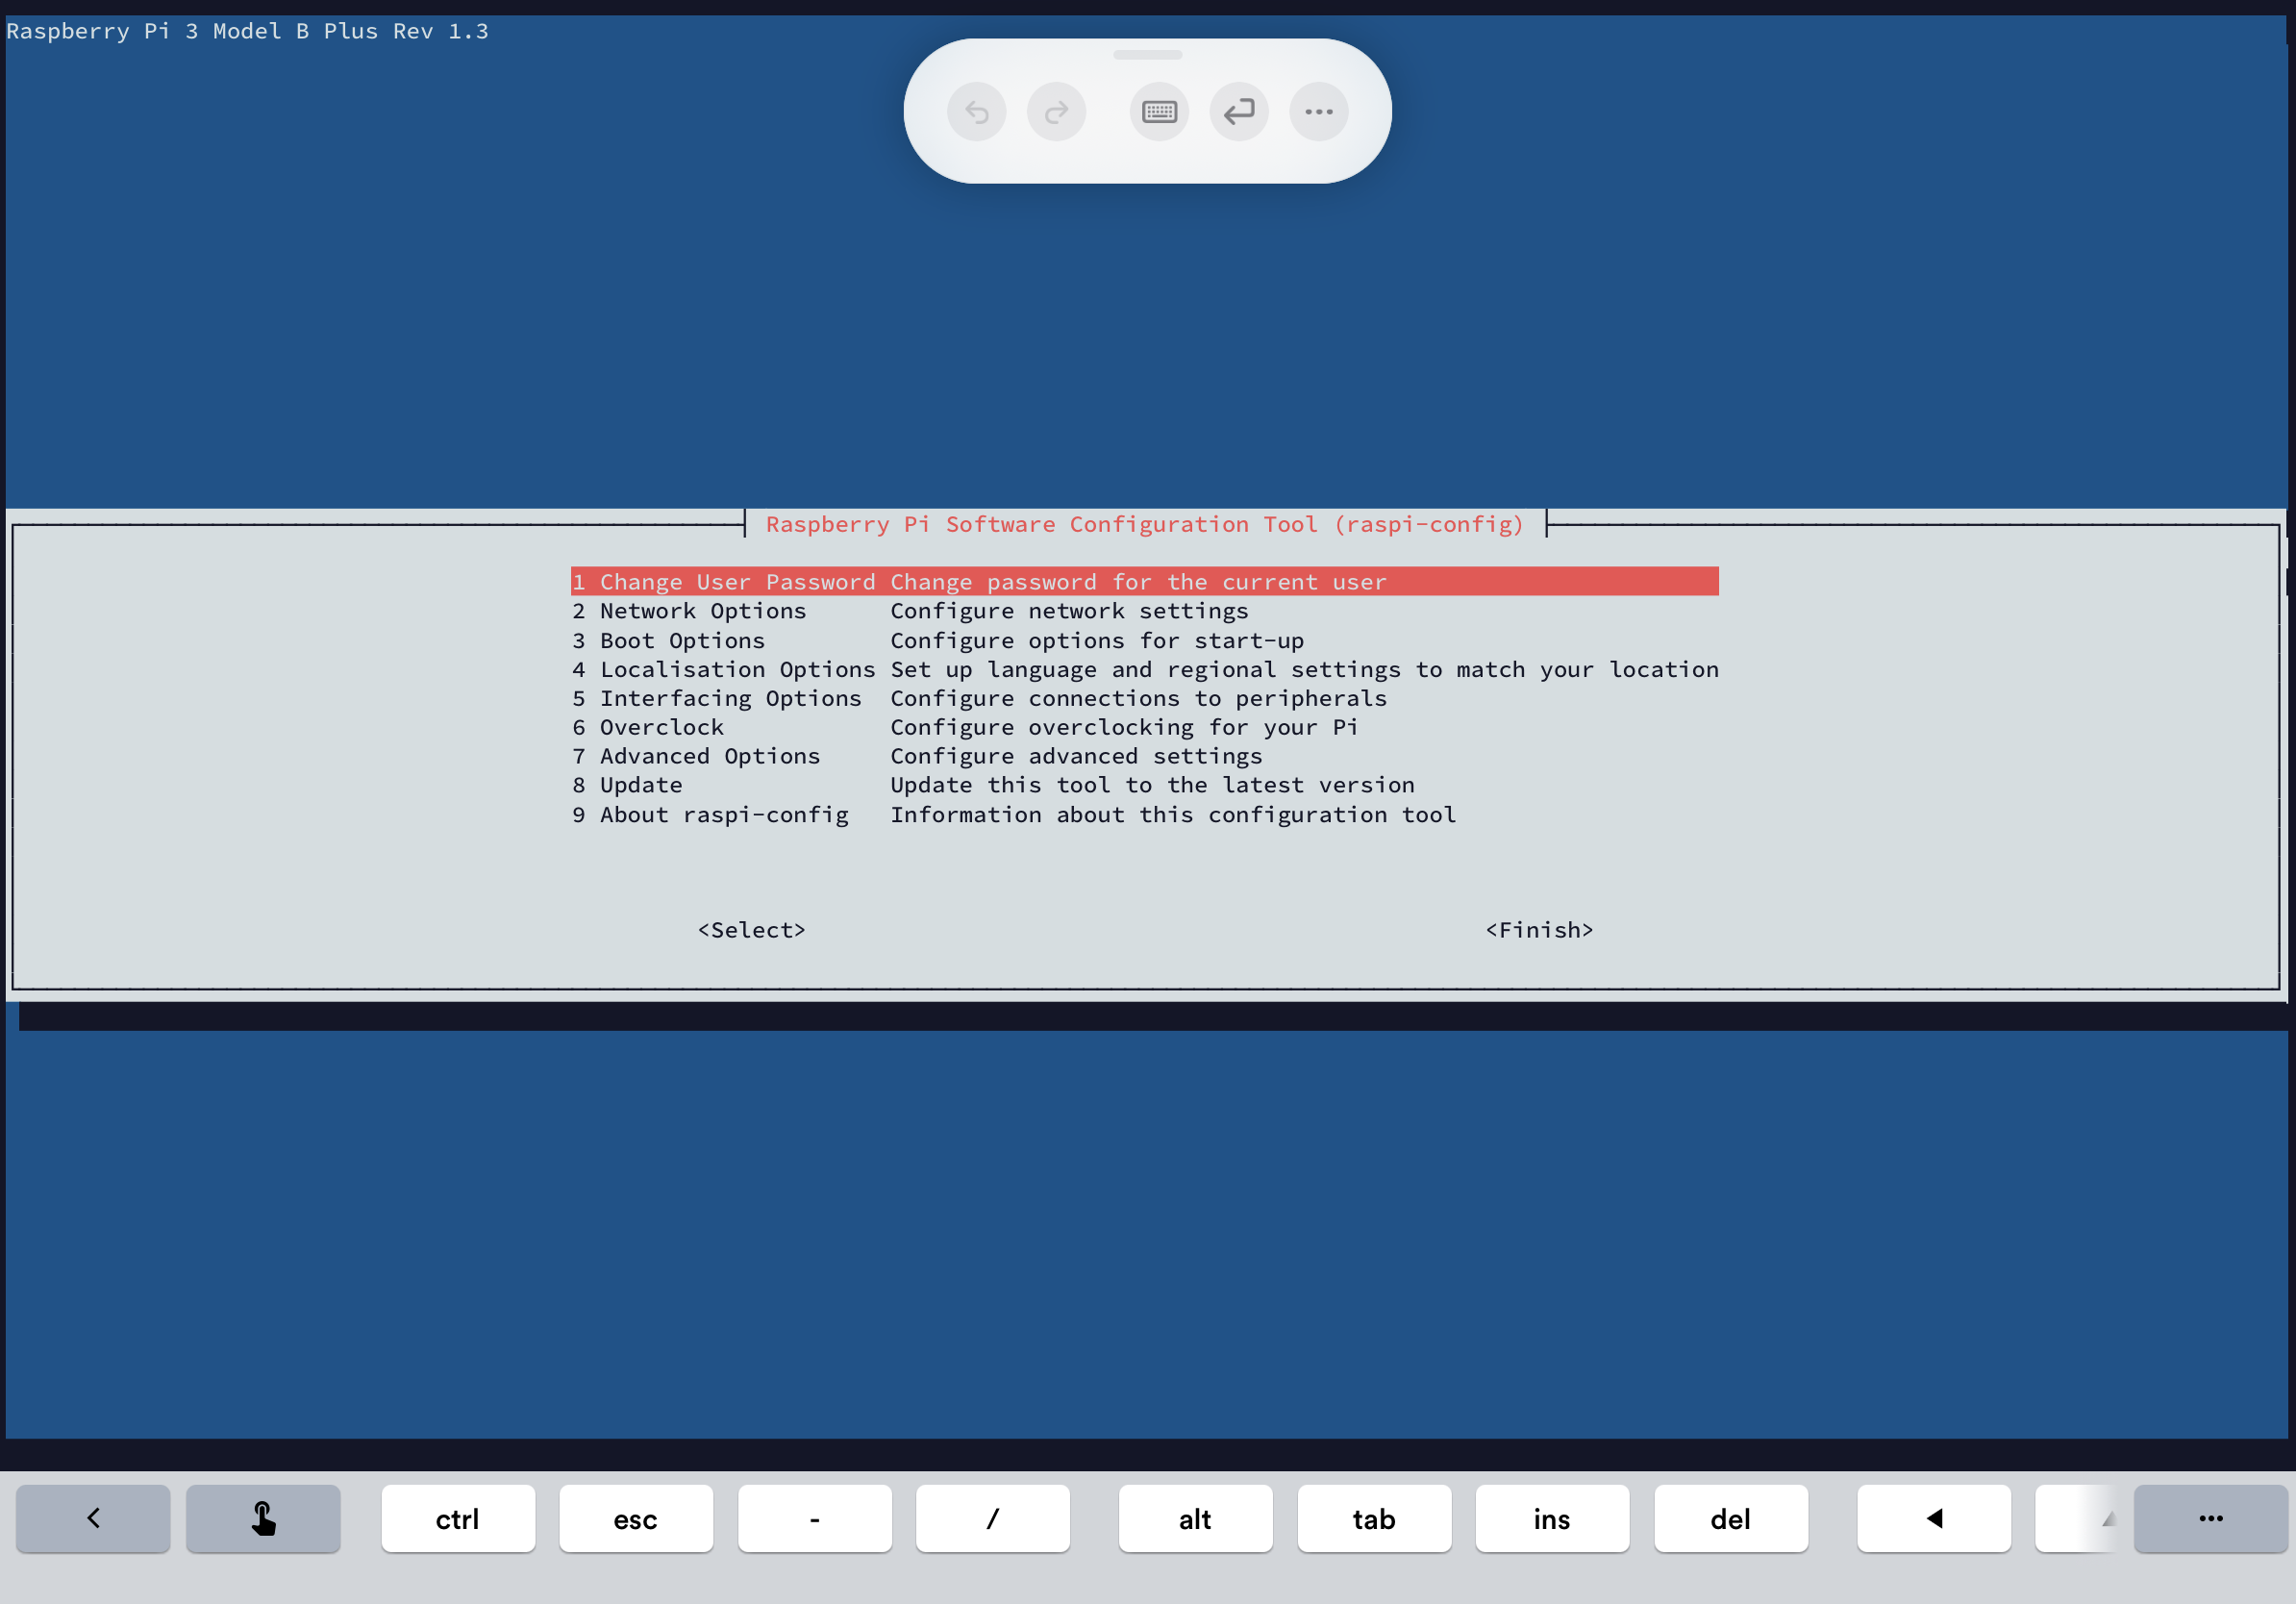Viewport: 2296px width, 1604px height.
Task: Open the floating toolbar more options
Action: click(1318, 112)
